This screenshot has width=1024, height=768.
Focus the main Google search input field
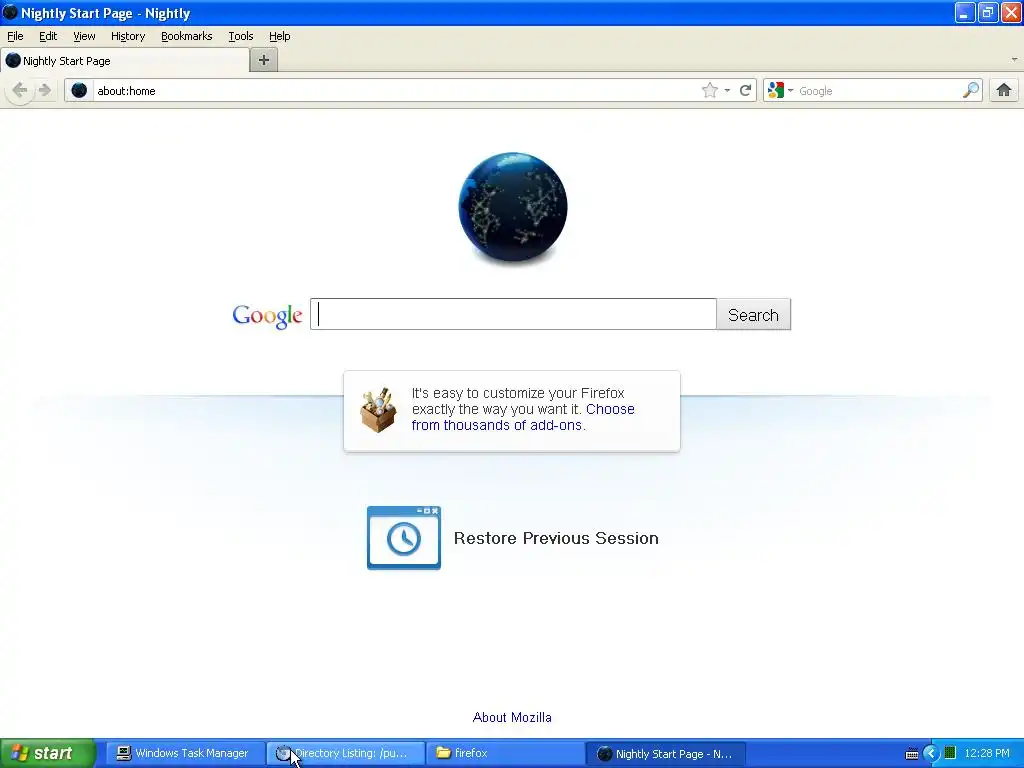[513, 315]
